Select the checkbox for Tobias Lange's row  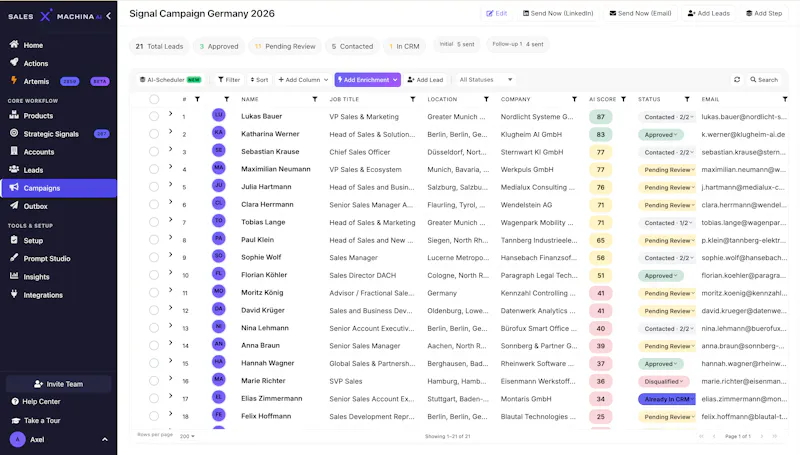[x=154, y=222]
